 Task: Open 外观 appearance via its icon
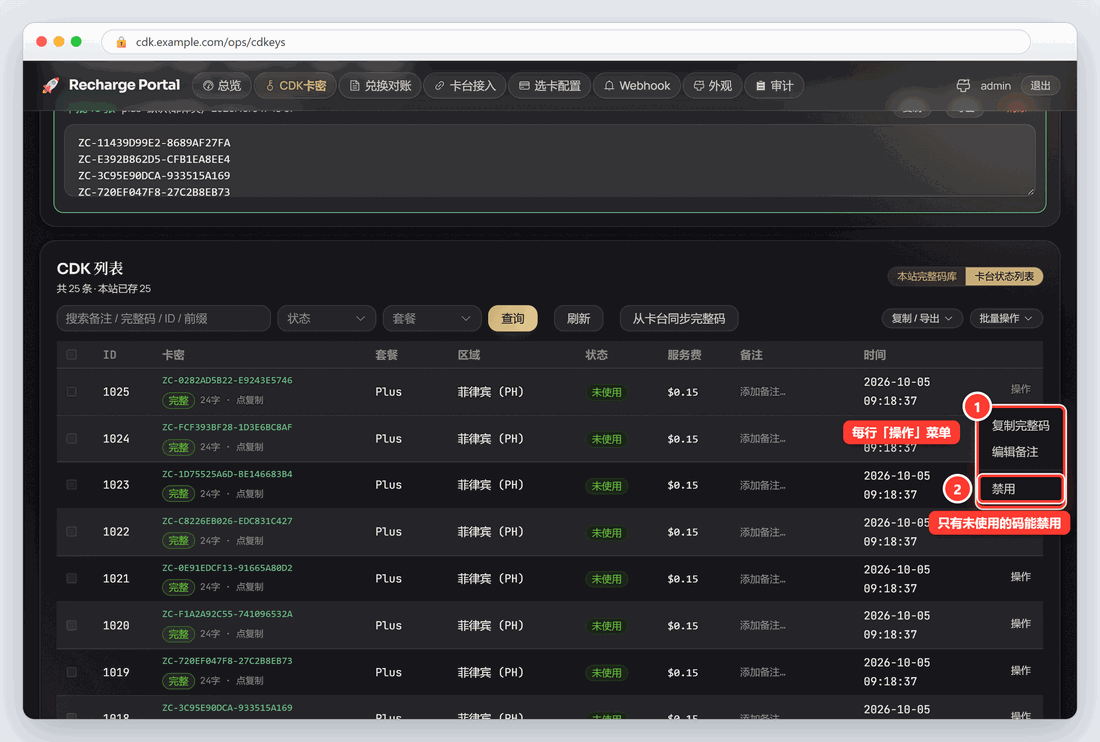(699, 86)
